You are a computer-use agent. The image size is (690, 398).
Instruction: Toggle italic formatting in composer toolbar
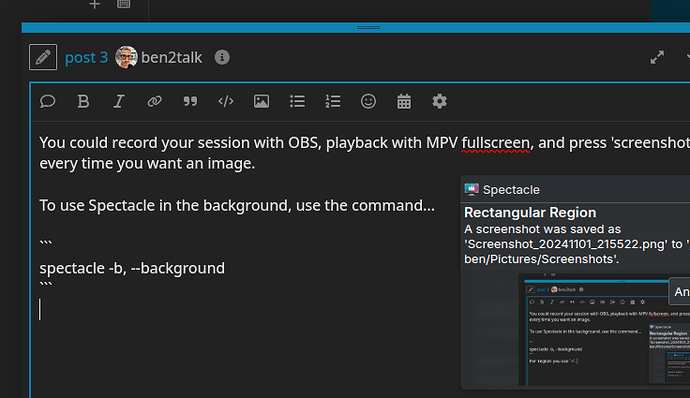(119, 102)
